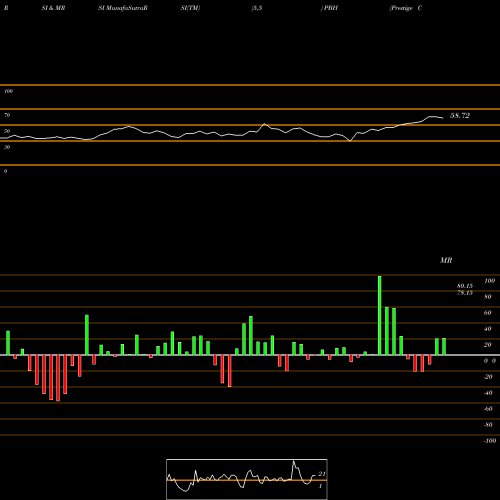This screenshot has height=500, width=500.
Task: Click the deepest red bar in MR chart
Action: pos(58,378)
